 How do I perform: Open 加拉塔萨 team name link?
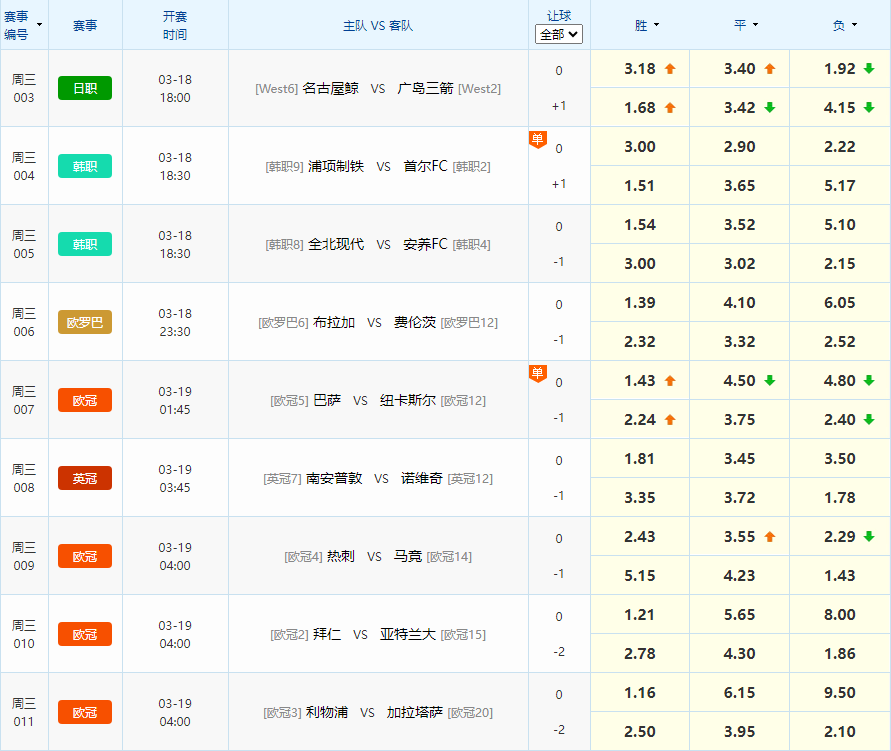[415, 712]
